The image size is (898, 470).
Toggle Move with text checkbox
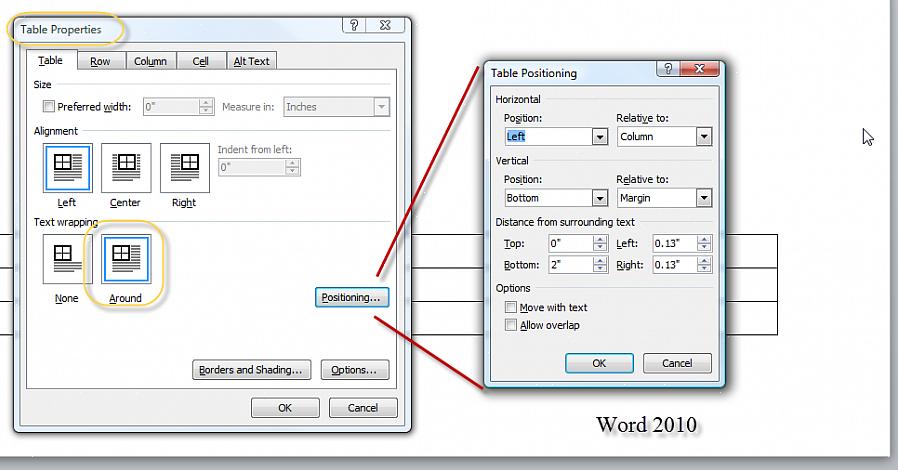(x=511, y=307)
